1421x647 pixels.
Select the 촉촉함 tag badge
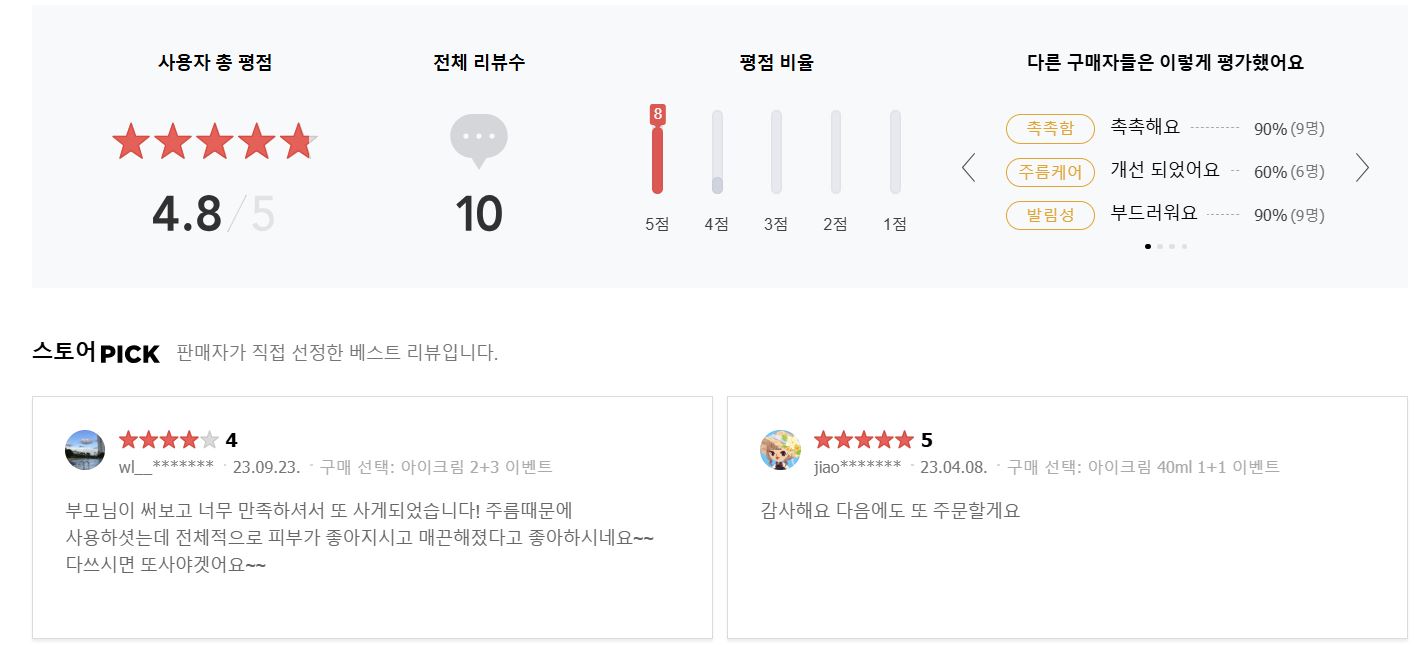coord(1050,128)
